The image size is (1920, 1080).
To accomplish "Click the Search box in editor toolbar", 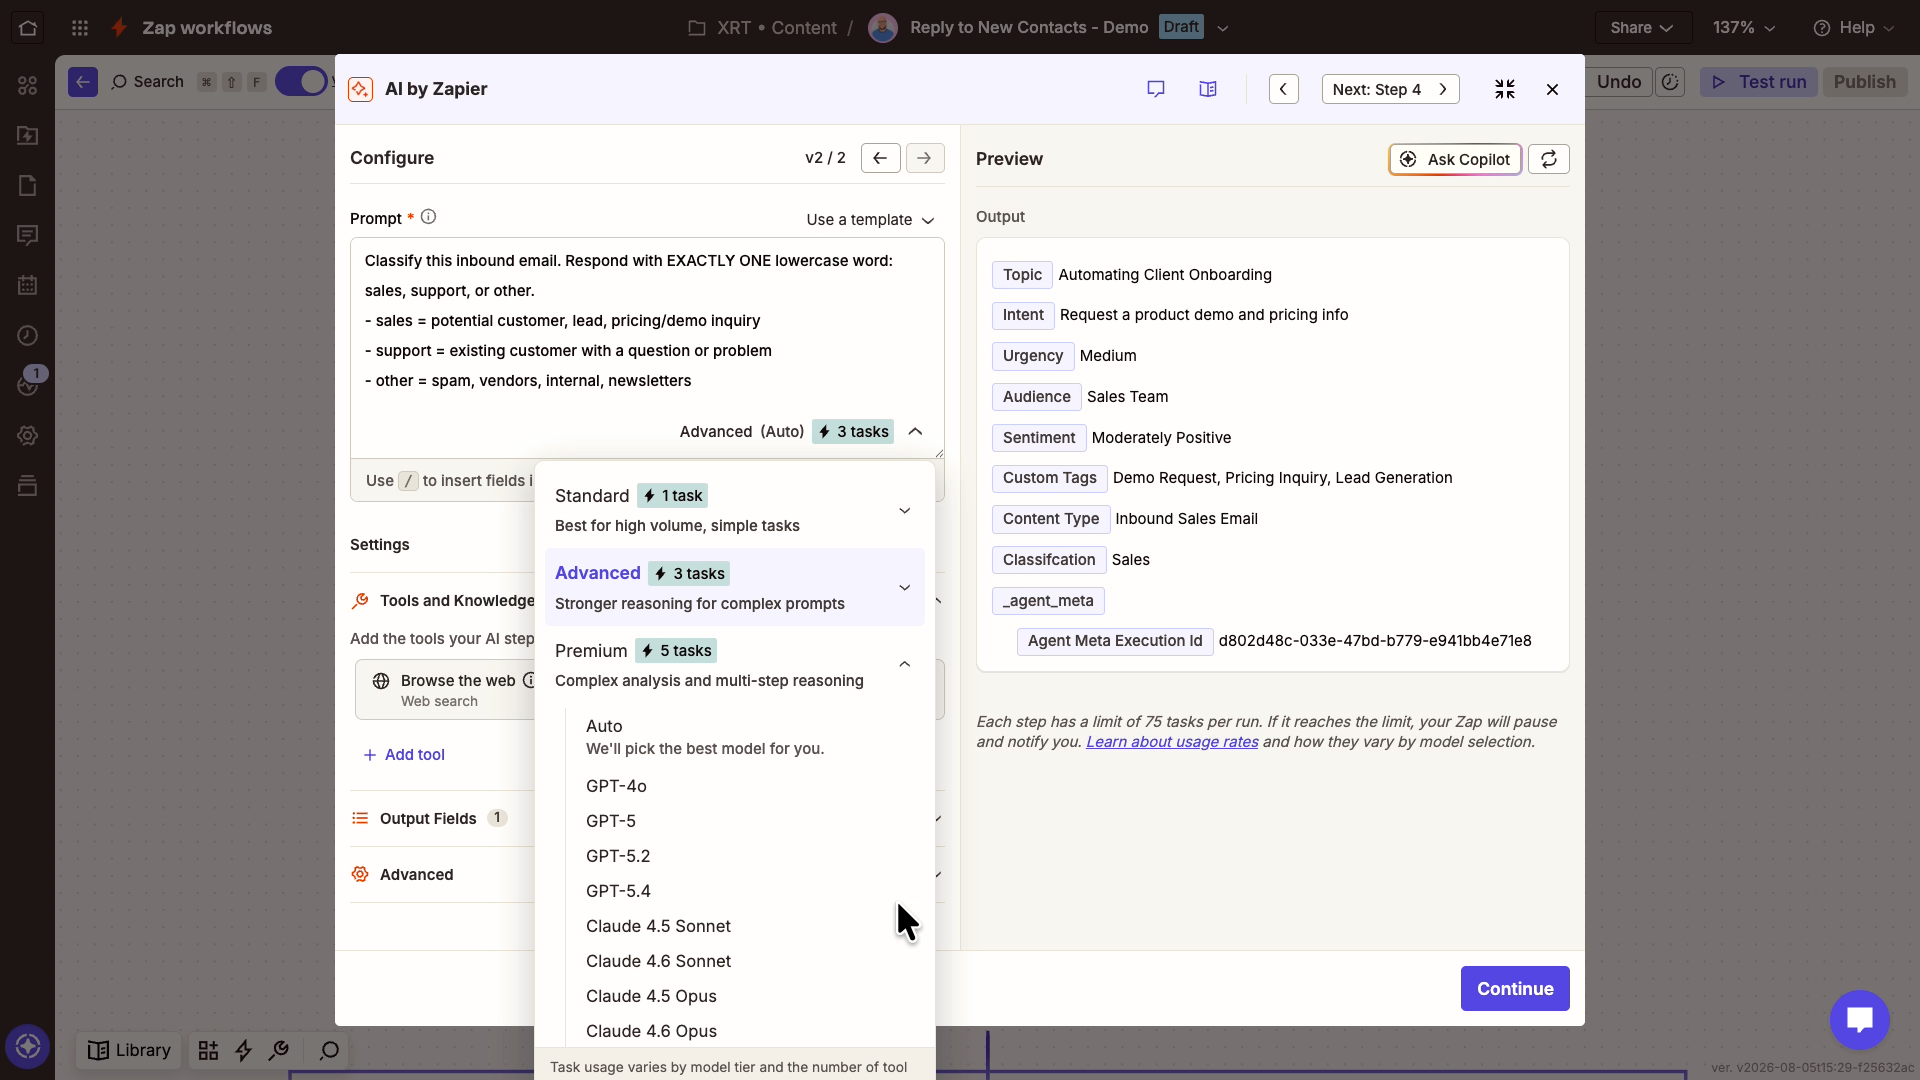I will 147,82.
